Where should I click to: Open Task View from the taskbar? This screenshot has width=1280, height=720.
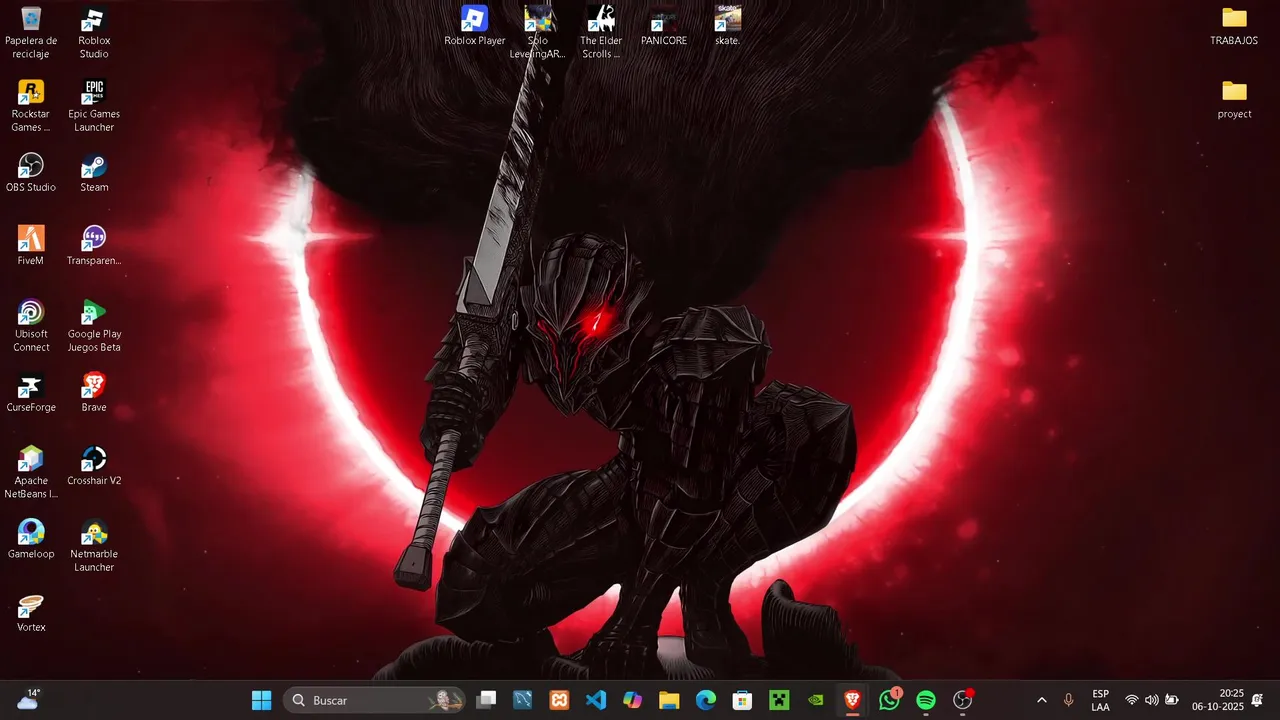click(486, 700)
